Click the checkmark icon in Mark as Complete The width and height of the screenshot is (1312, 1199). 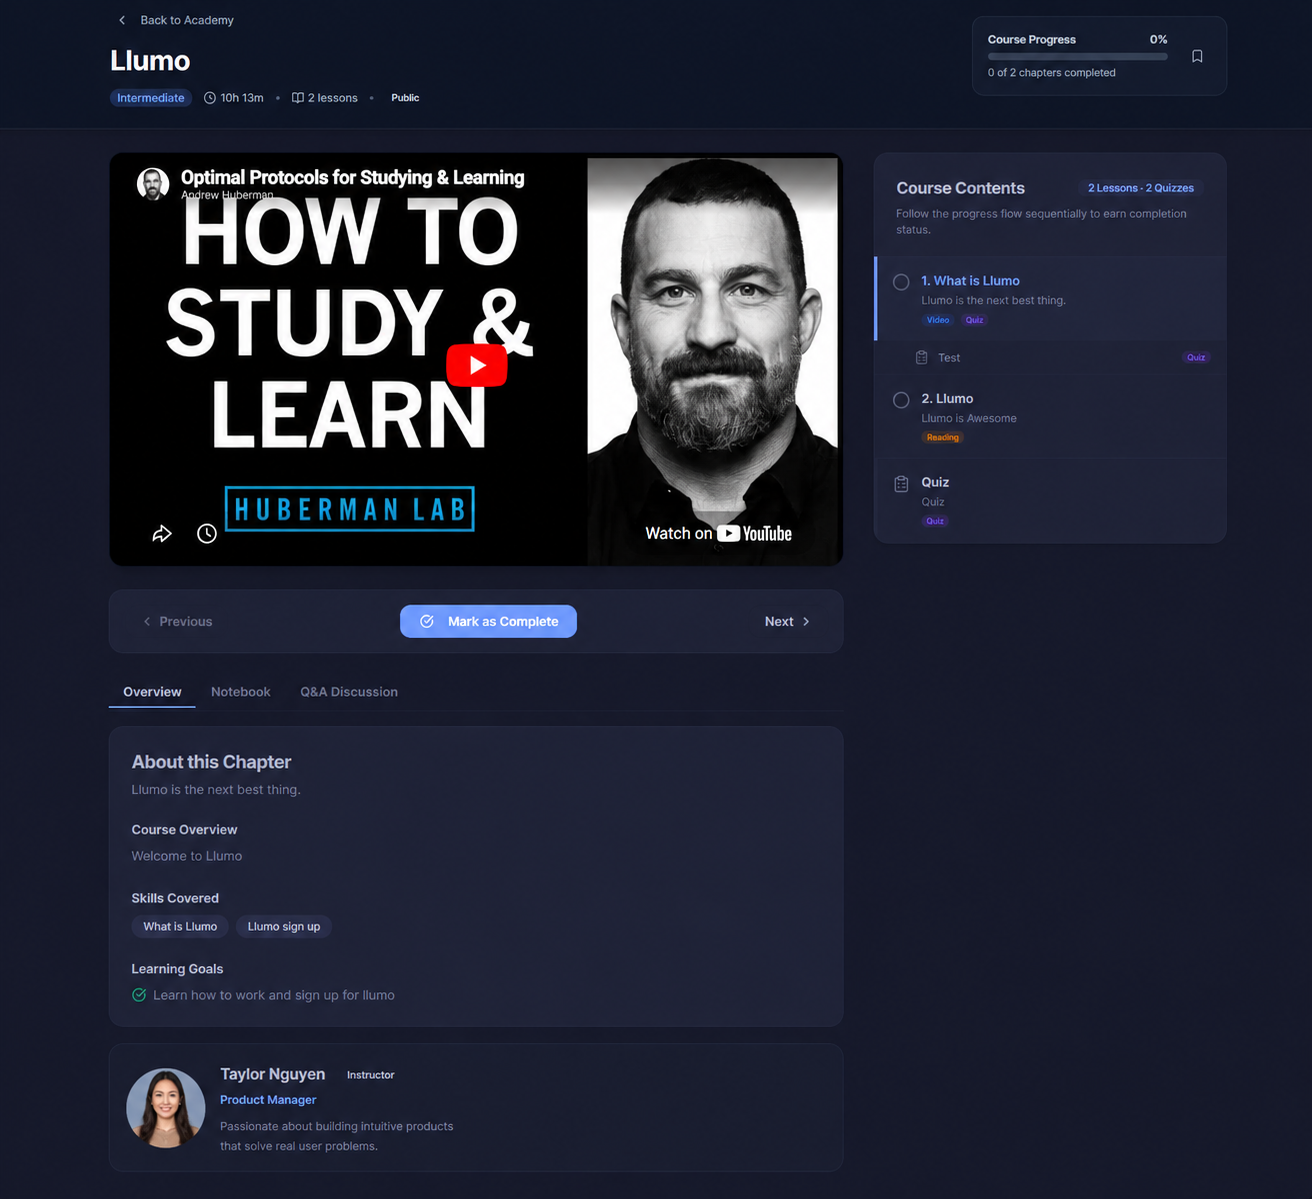(427, 621)
